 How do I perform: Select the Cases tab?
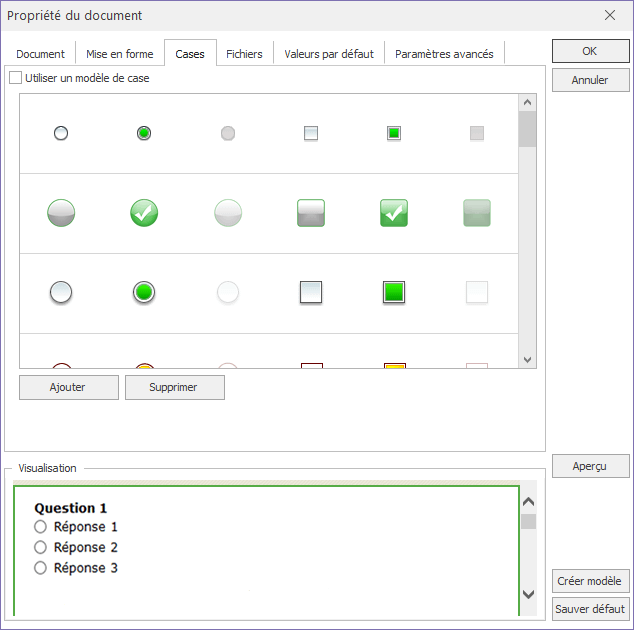[190, 53]
